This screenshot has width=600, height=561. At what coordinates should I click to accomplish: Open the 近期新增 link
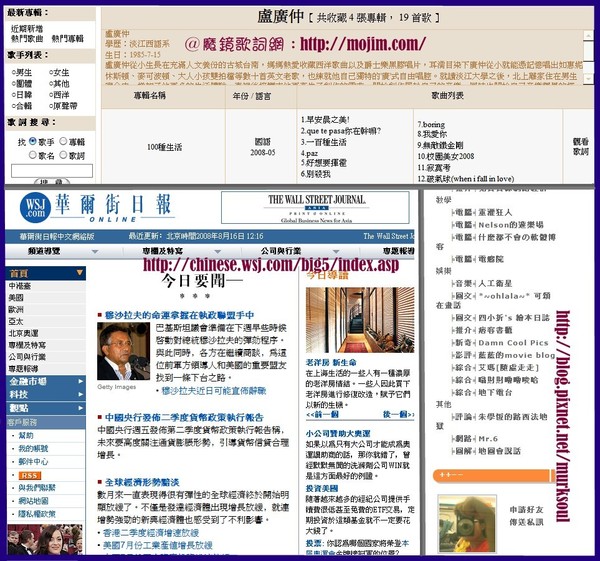click(x=27, y=29)
